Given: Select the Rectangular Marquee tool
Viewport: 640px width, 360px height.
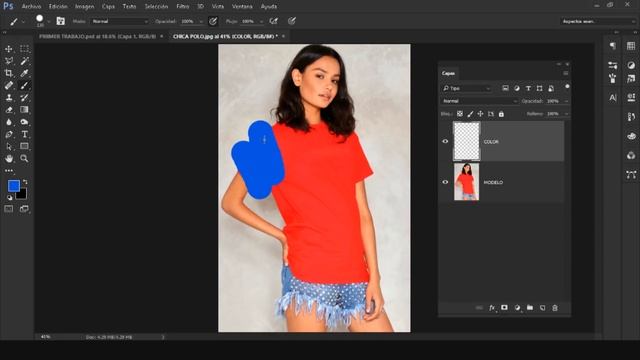Looking at the screenshot, I should (x=24, y=49).
